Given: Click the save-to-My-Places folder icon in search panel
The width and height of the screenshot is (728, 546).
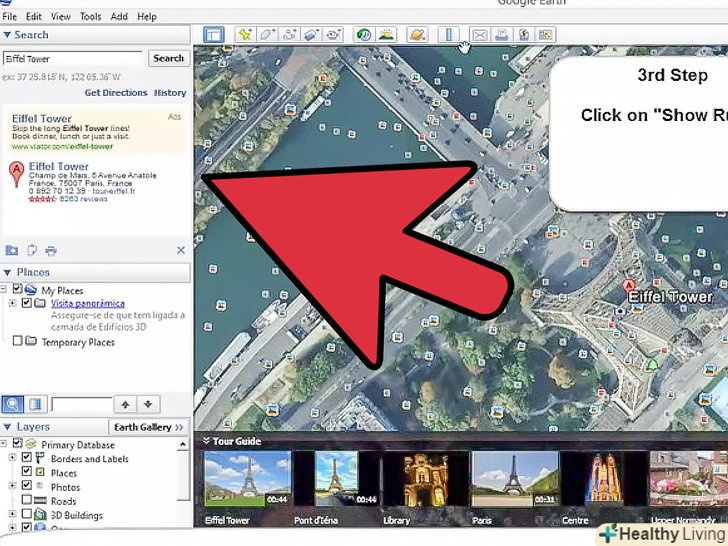Looking at the screenshot, I should tap(12, 251).
